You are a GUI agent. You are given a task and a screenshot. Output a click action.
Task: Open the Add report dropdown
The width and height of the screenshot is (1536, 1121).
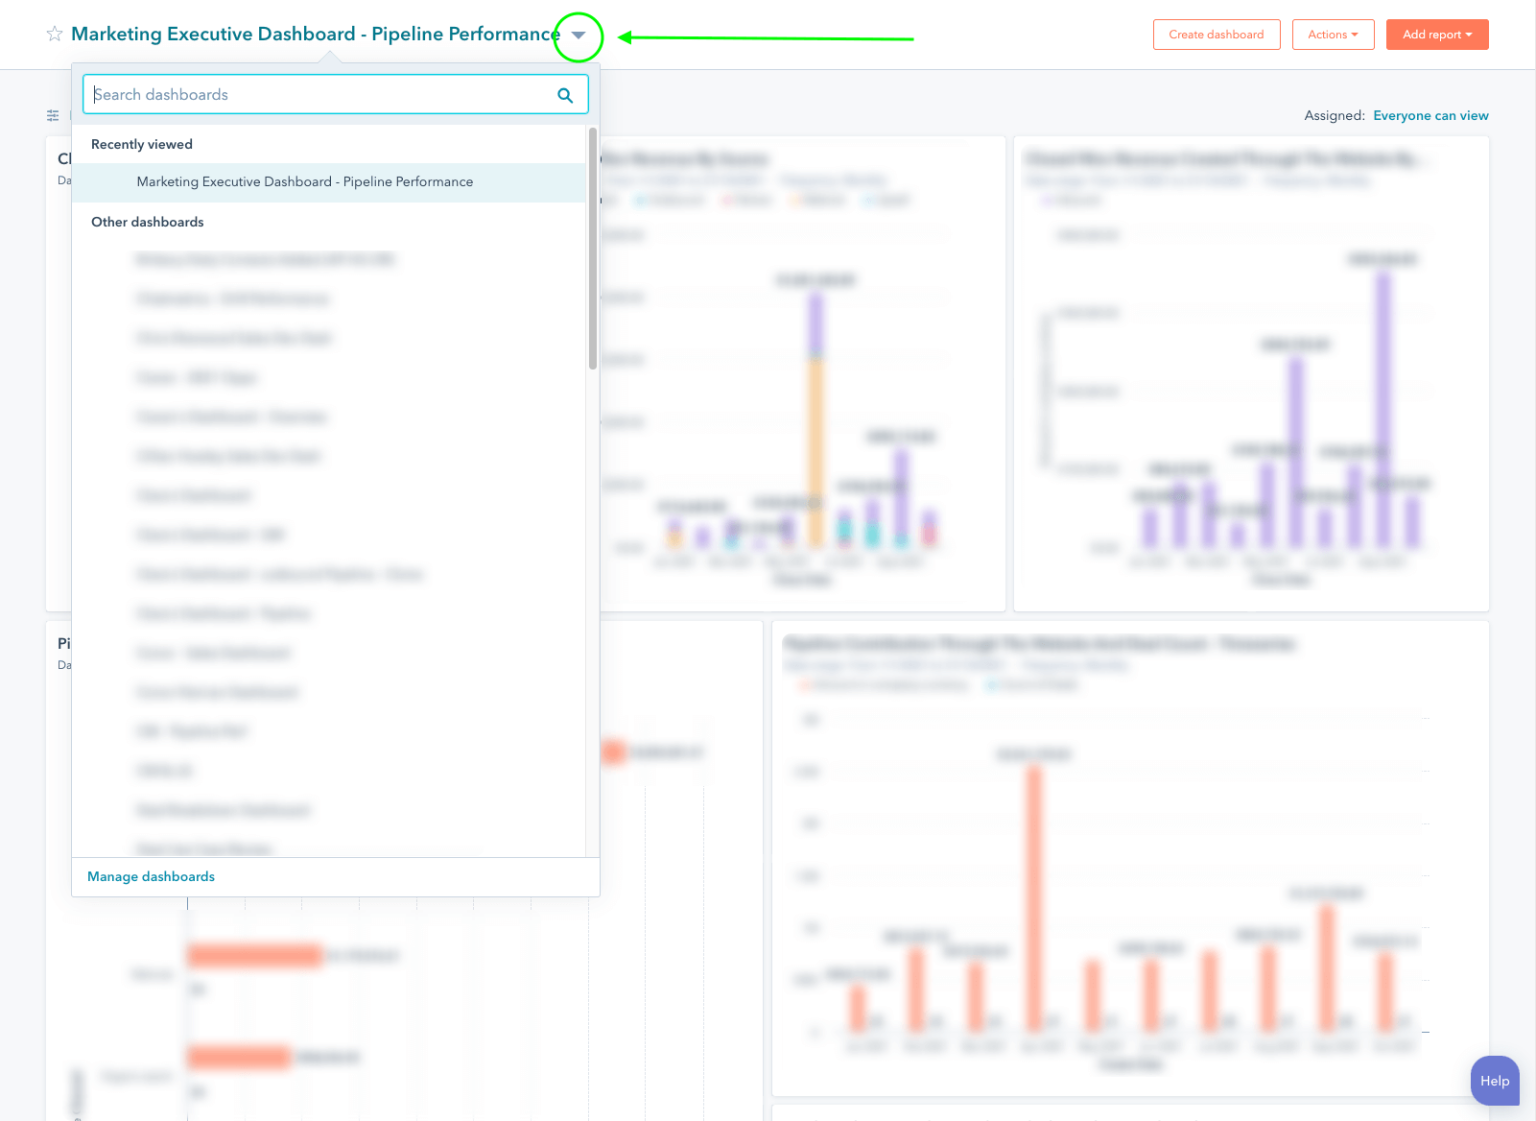point(1437,34)
